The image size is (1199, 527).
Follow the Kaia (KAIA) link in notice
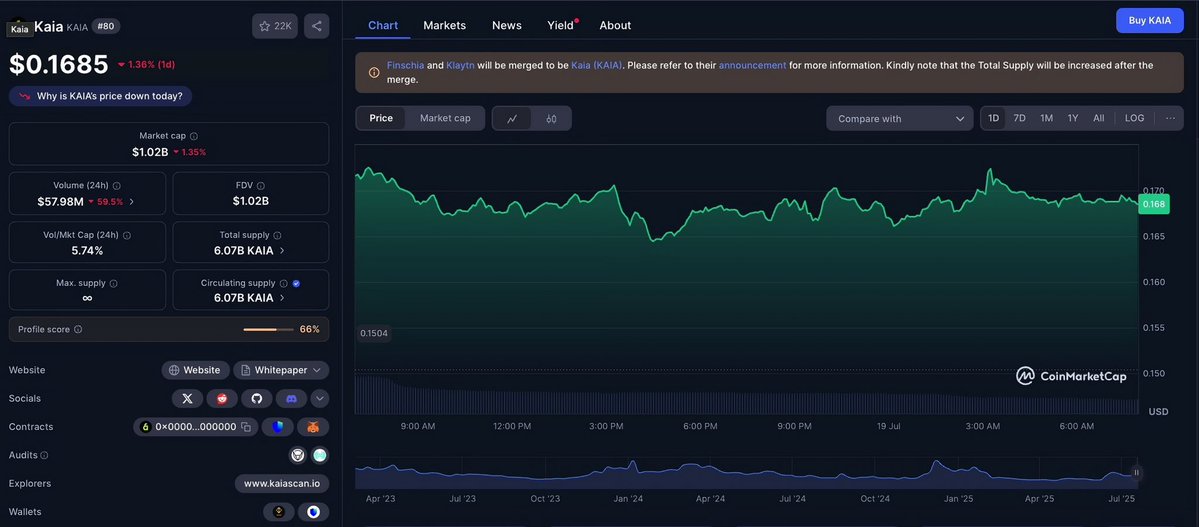tap(597, 66)
